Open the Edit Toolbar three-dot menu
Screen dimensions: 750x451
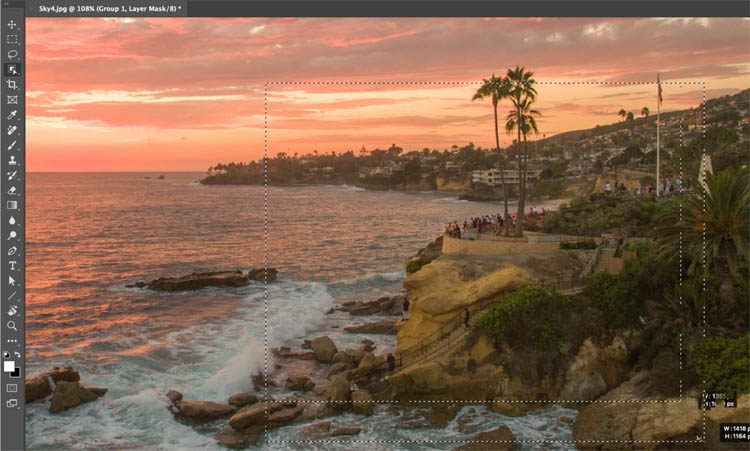(x=12, y=341)
